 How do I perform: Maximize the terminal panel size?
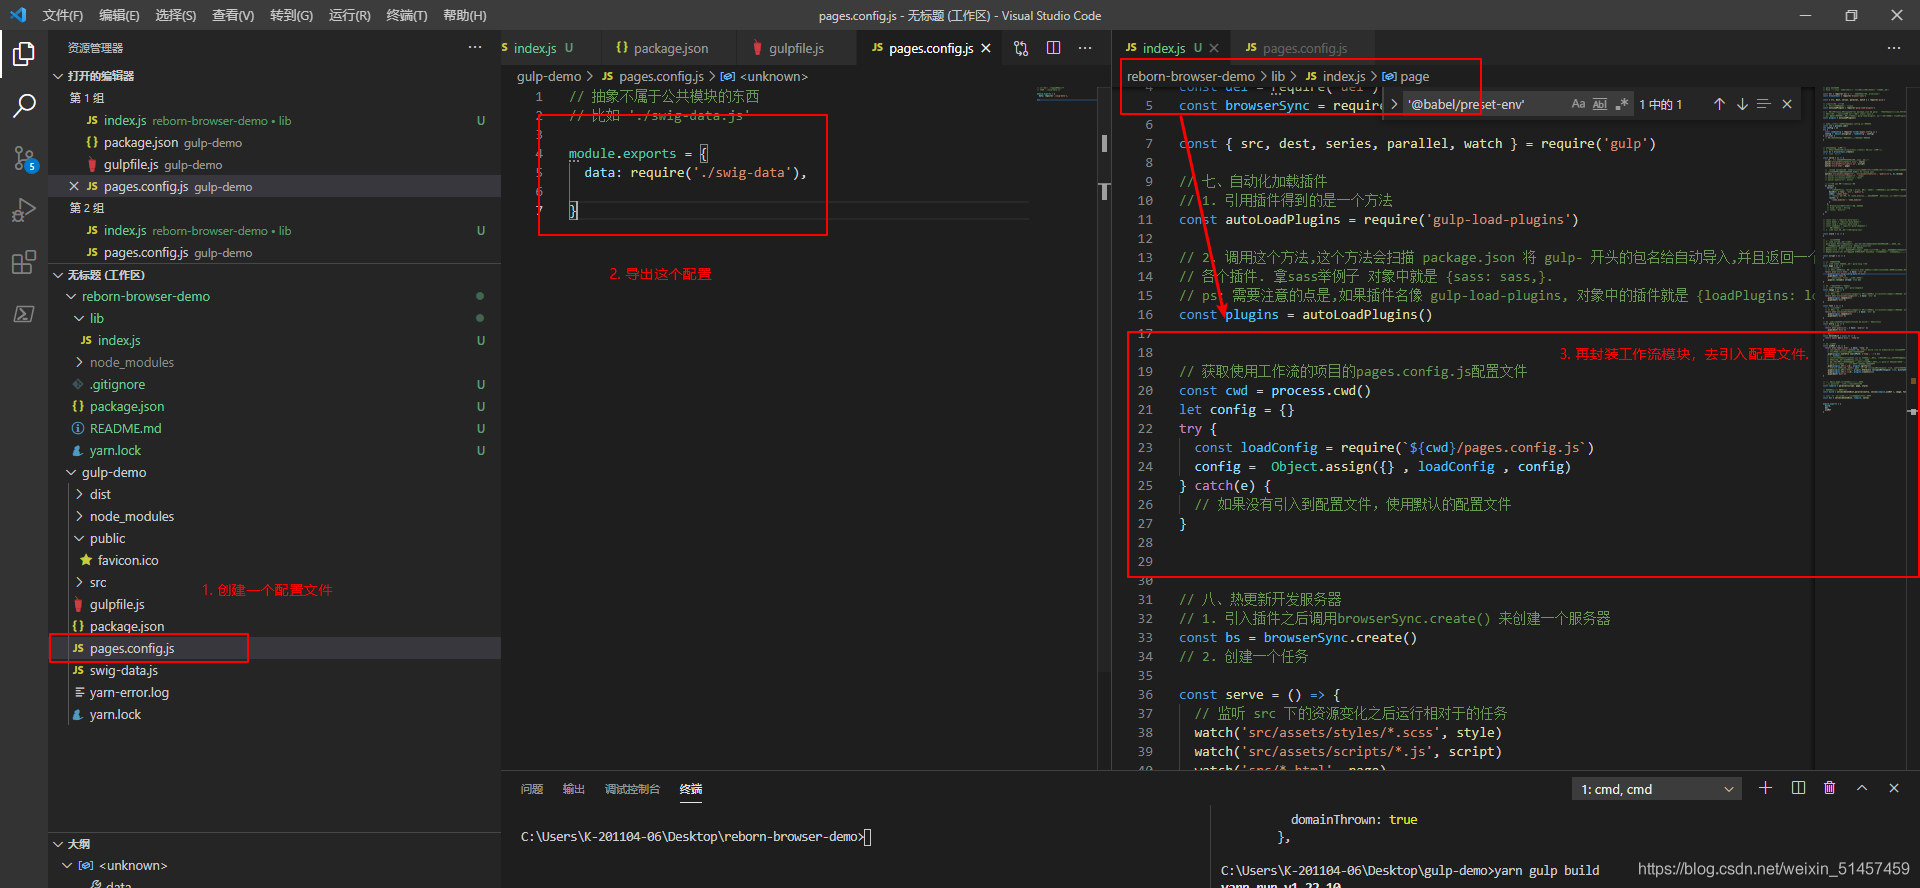click(x=1862, y=788)
